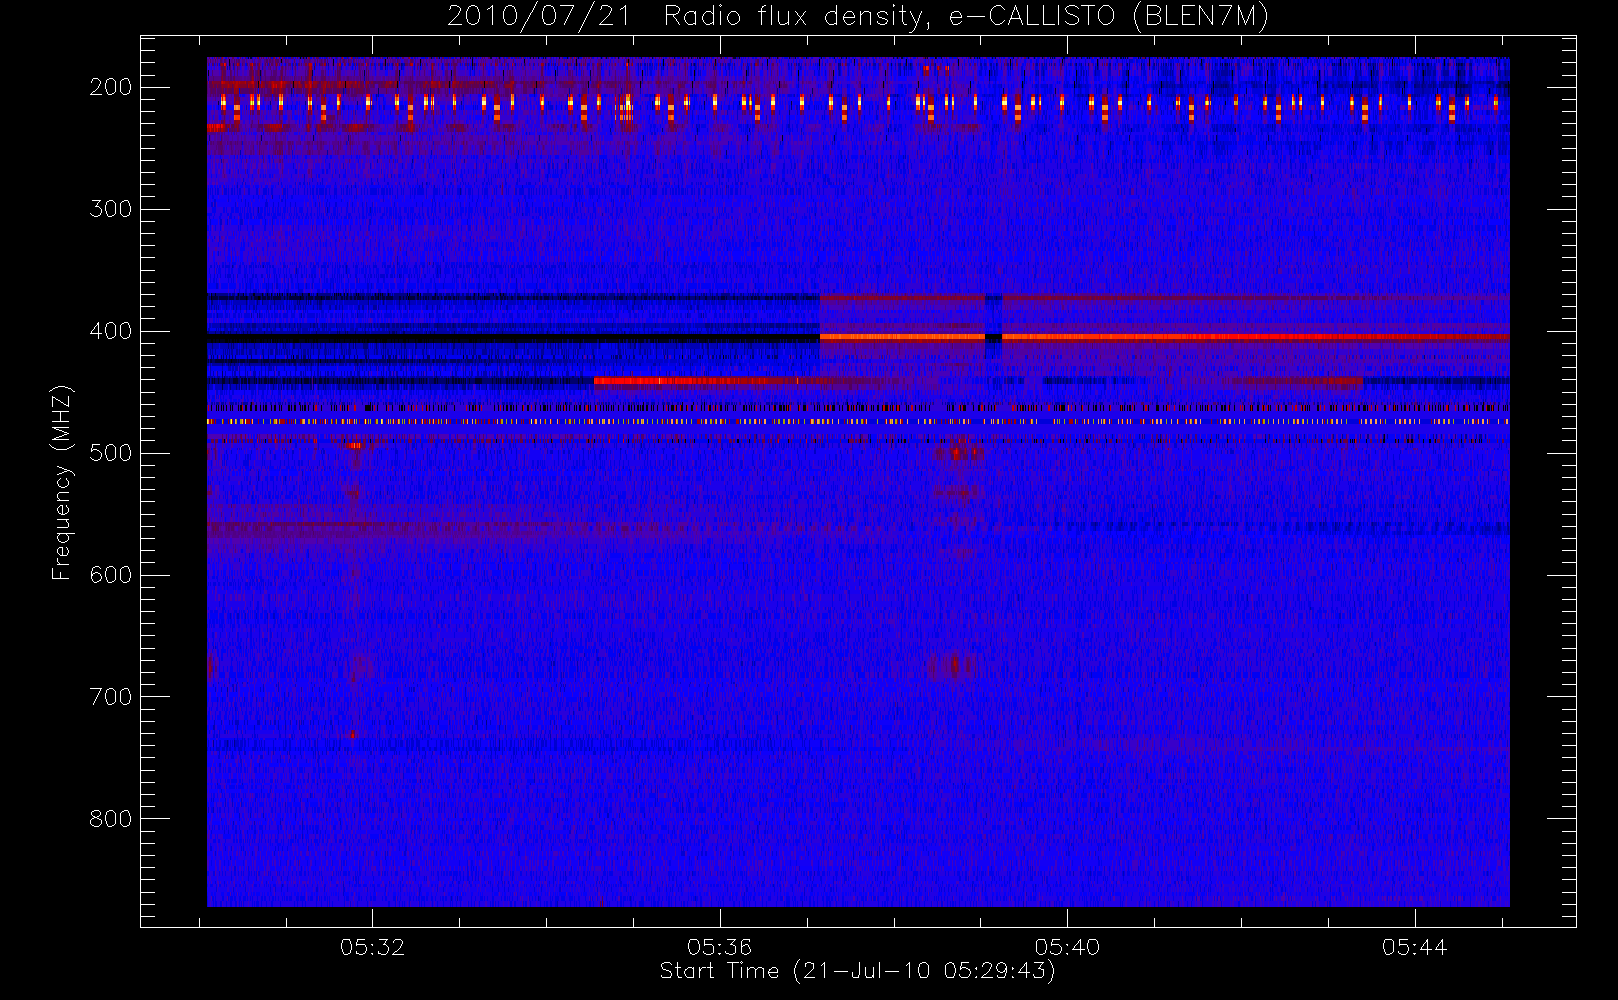This screenshot has height=1000, width=1618.
Task: Click the '300' frequency tick label
Action: [111, 209]
